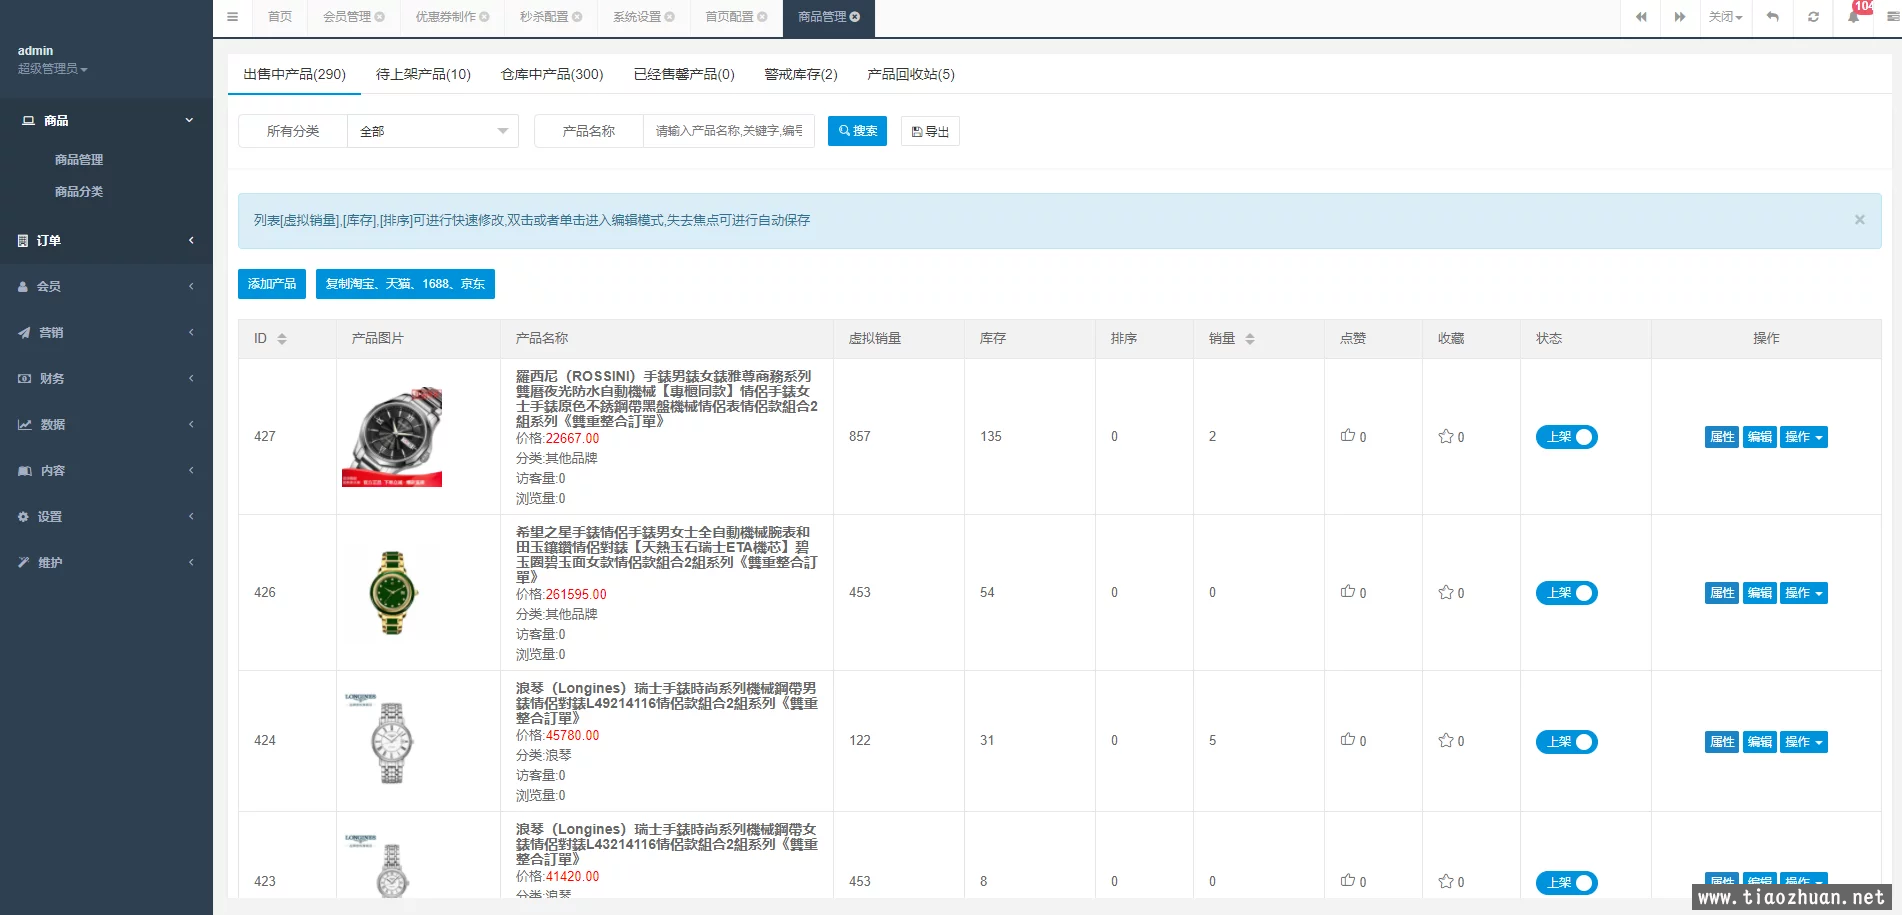Click 编辑 button for product 426
Image resolution: width=1902 pixels, height=915 pixels.
point(1760,593)
